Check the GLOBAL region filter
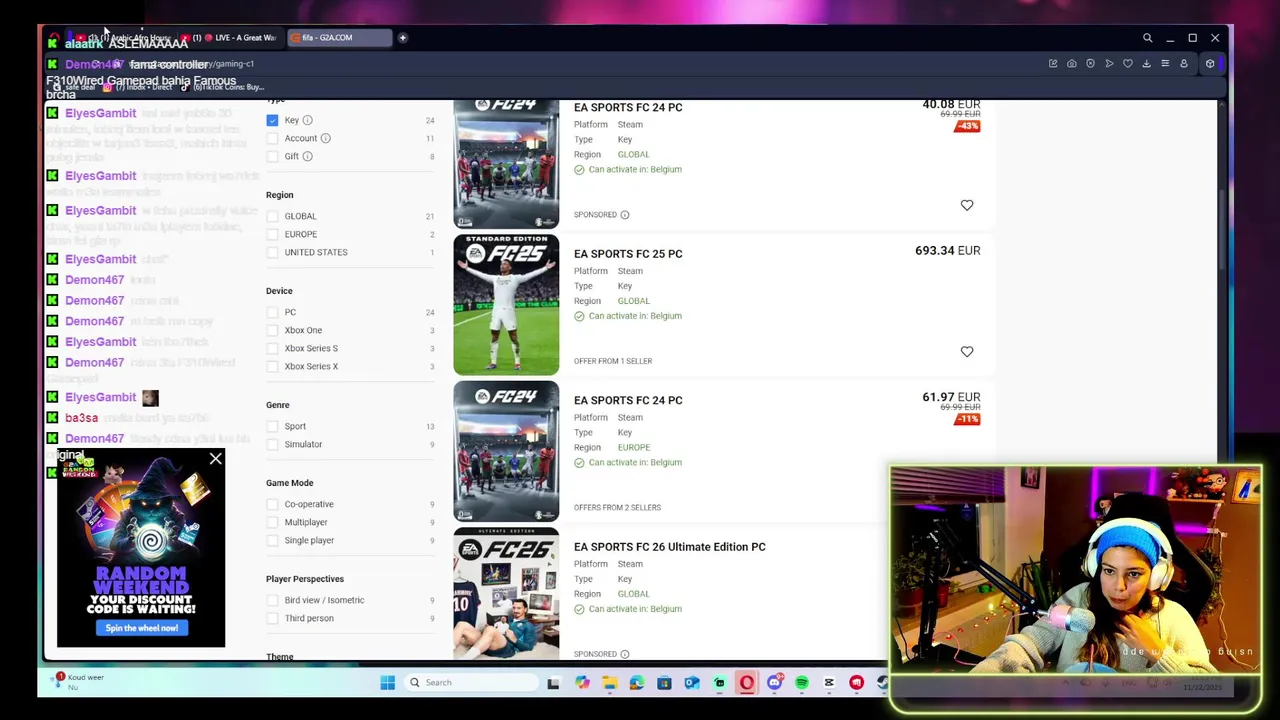Image resolution: width=1280 pixels, height=720 pixels. pos(272,216)
